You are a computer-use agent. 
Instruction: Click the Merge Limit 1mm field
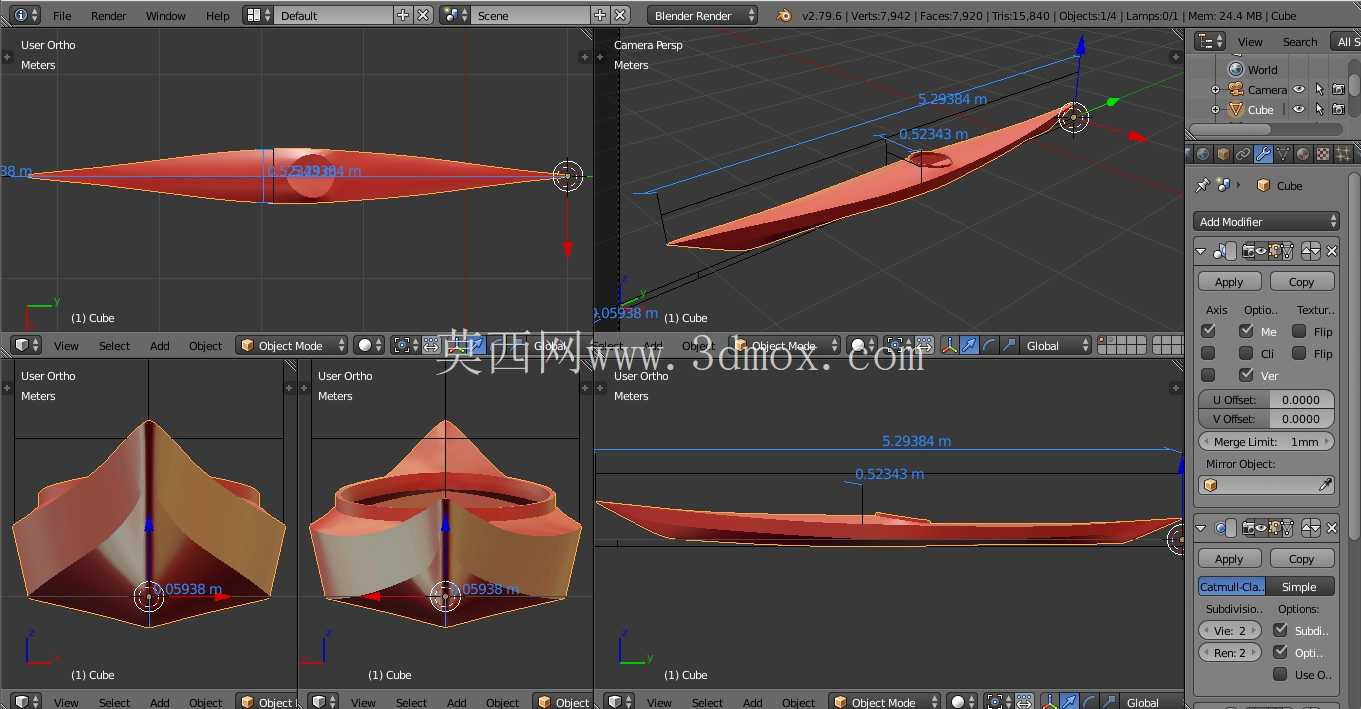point(1266,441)
